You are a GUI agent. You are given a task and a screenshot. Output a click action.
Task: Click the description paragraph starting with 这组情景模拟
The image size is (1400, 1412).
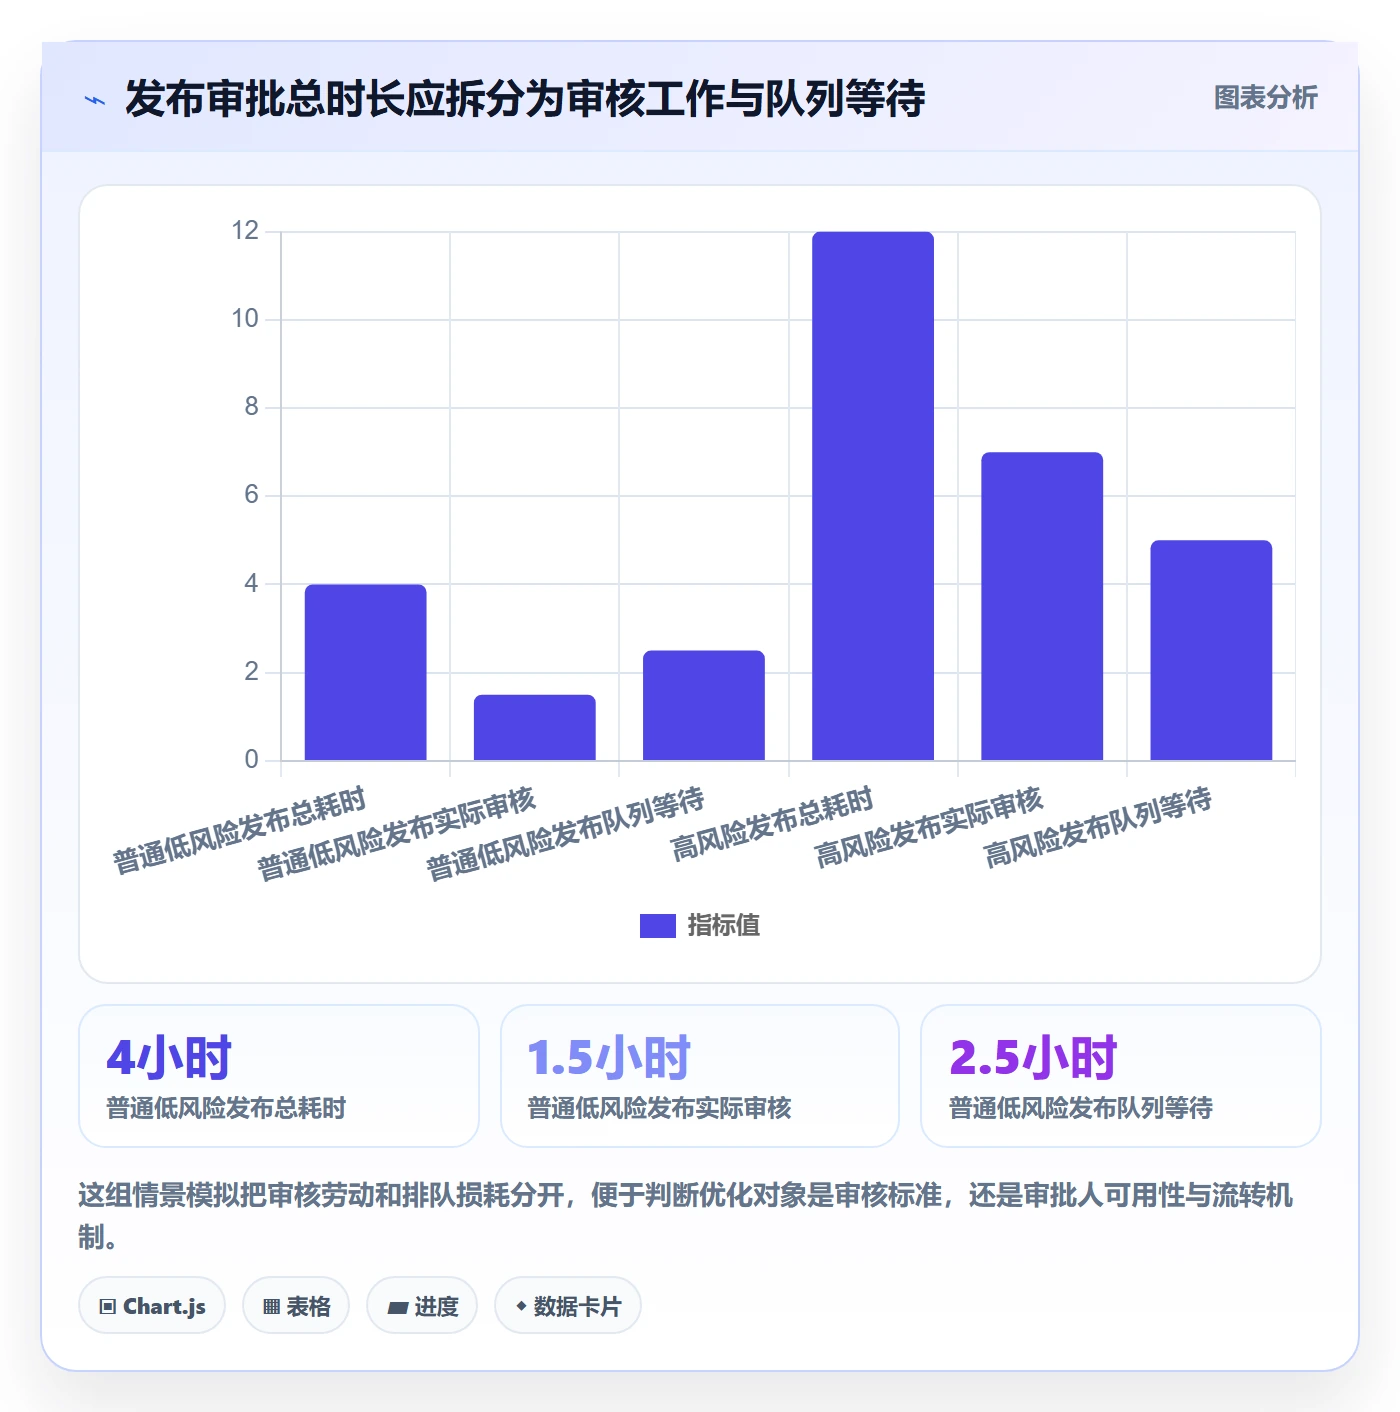pos(686,1216)
